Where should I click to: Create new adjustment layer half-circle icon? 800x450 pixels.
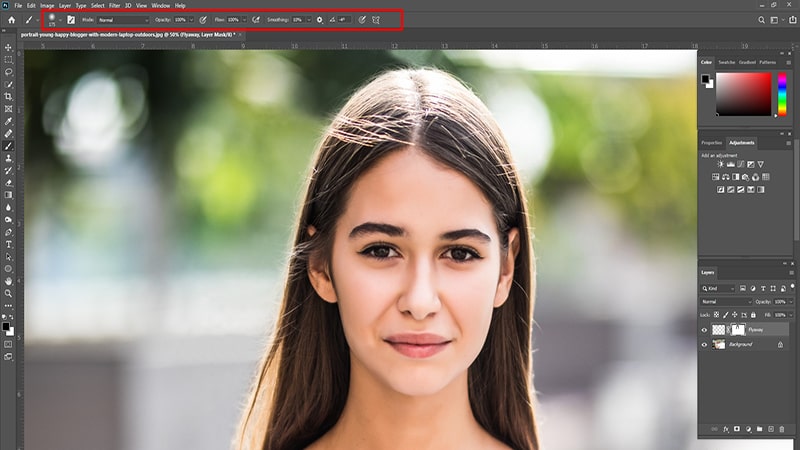748,429
